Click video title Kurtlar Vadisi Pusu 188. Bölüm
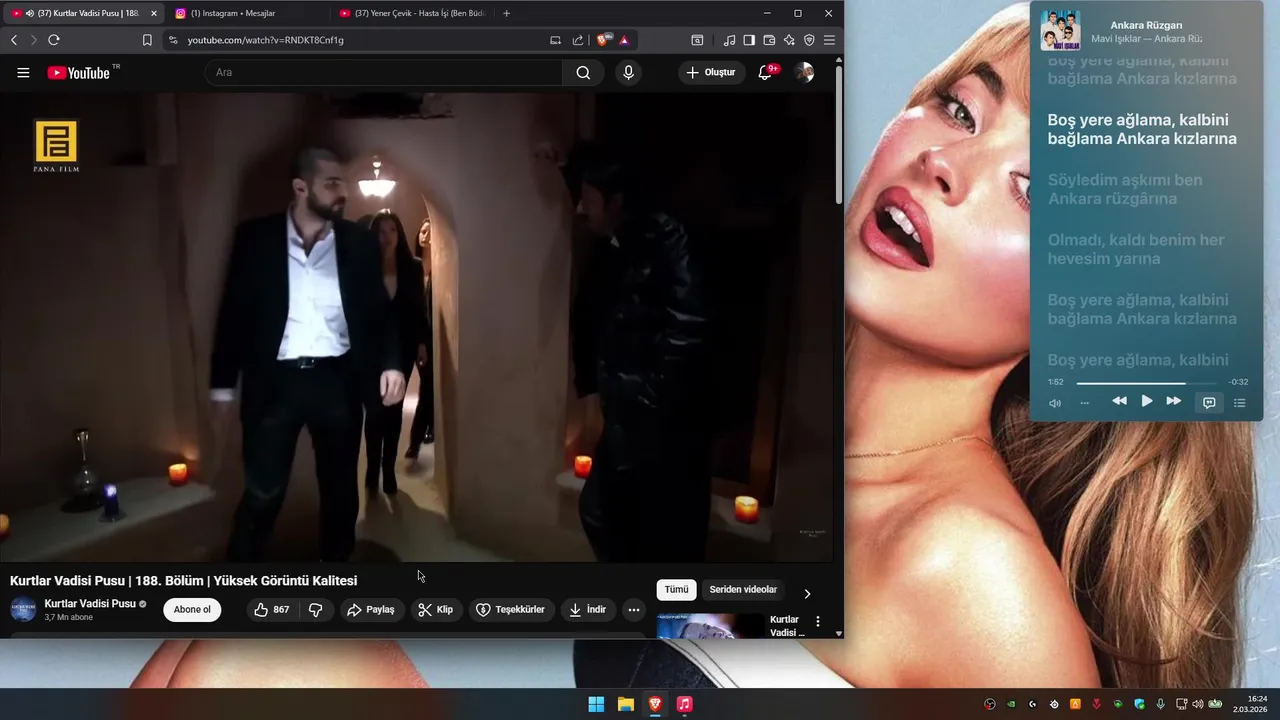1280x720 pixels. 184,581
